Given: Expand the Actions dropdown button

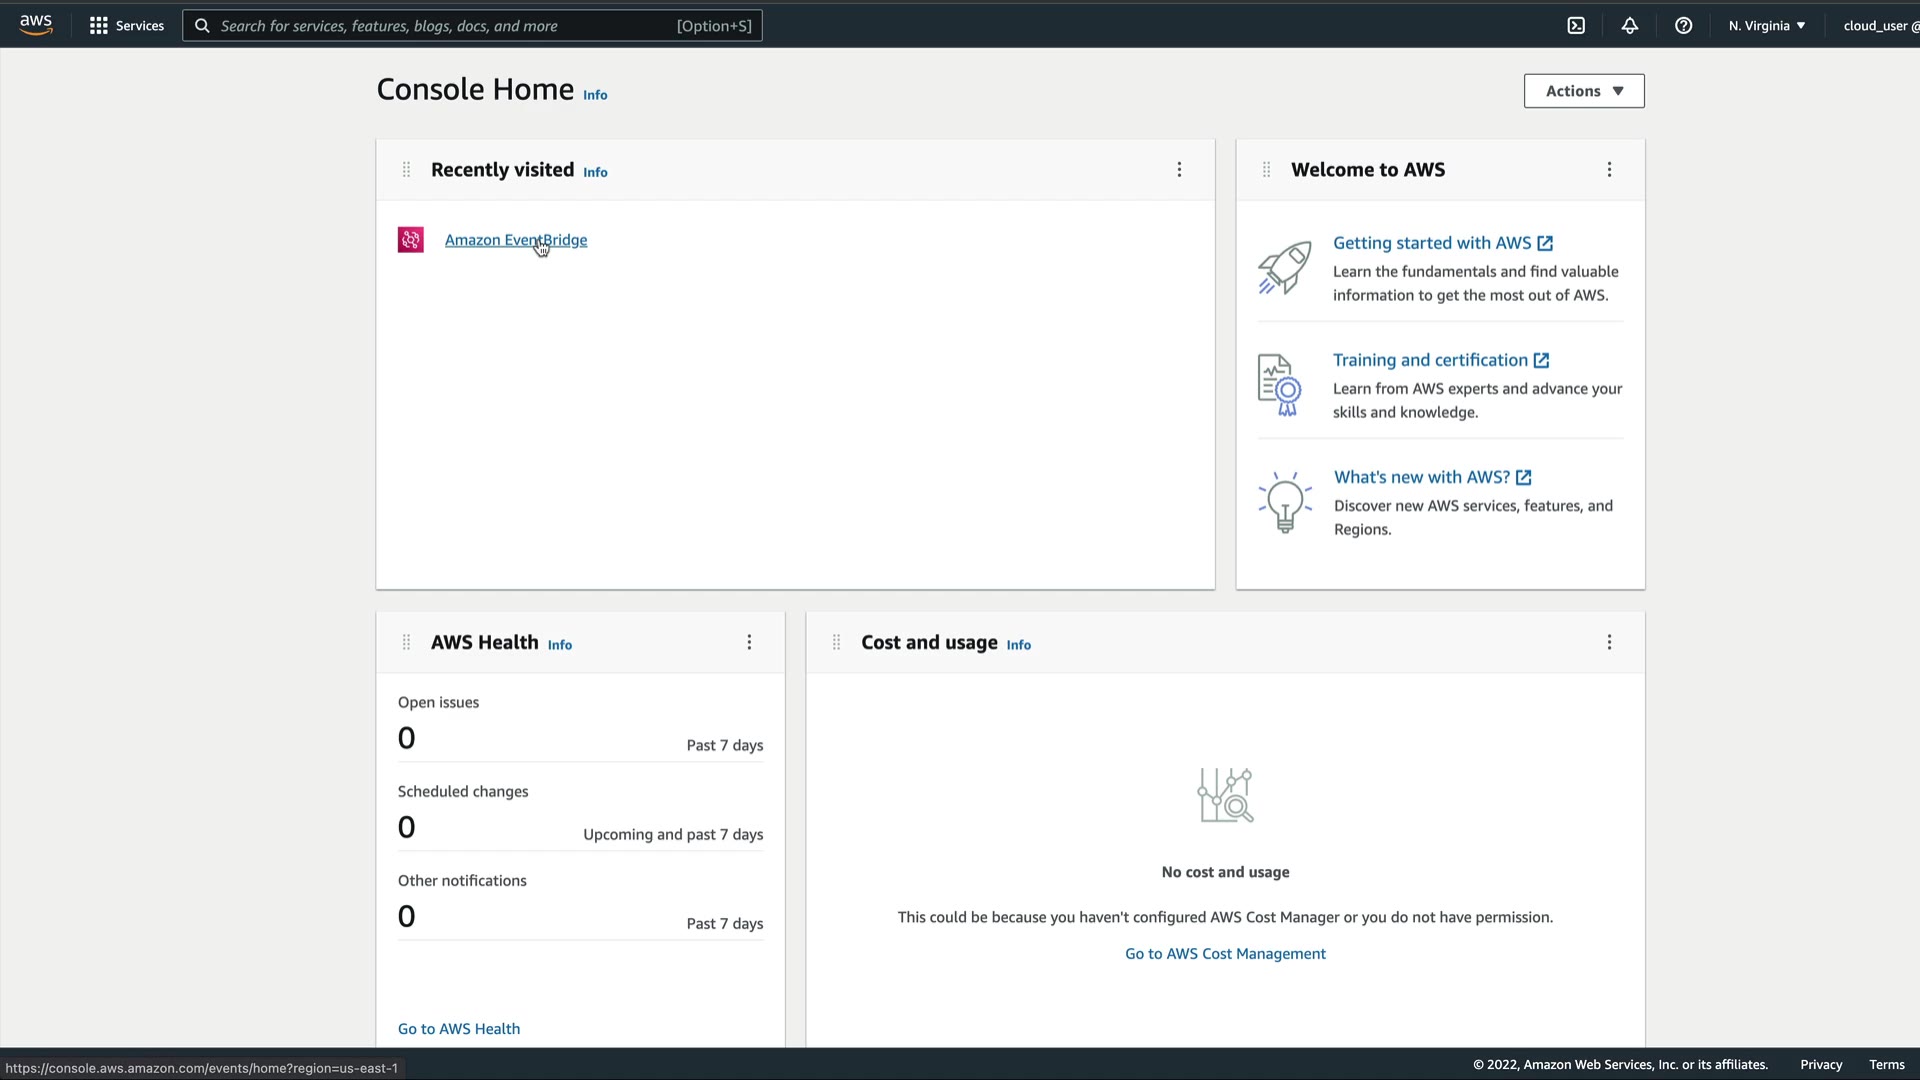Looking at the screenshot, I should (1583, 91).
